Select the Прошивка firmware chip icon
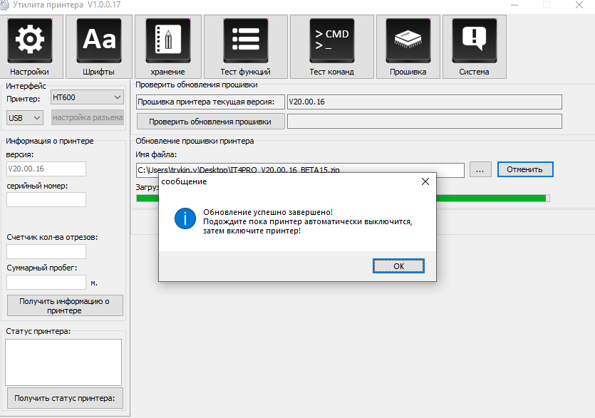This screenshot has width=595, height=418. (408, 41)
